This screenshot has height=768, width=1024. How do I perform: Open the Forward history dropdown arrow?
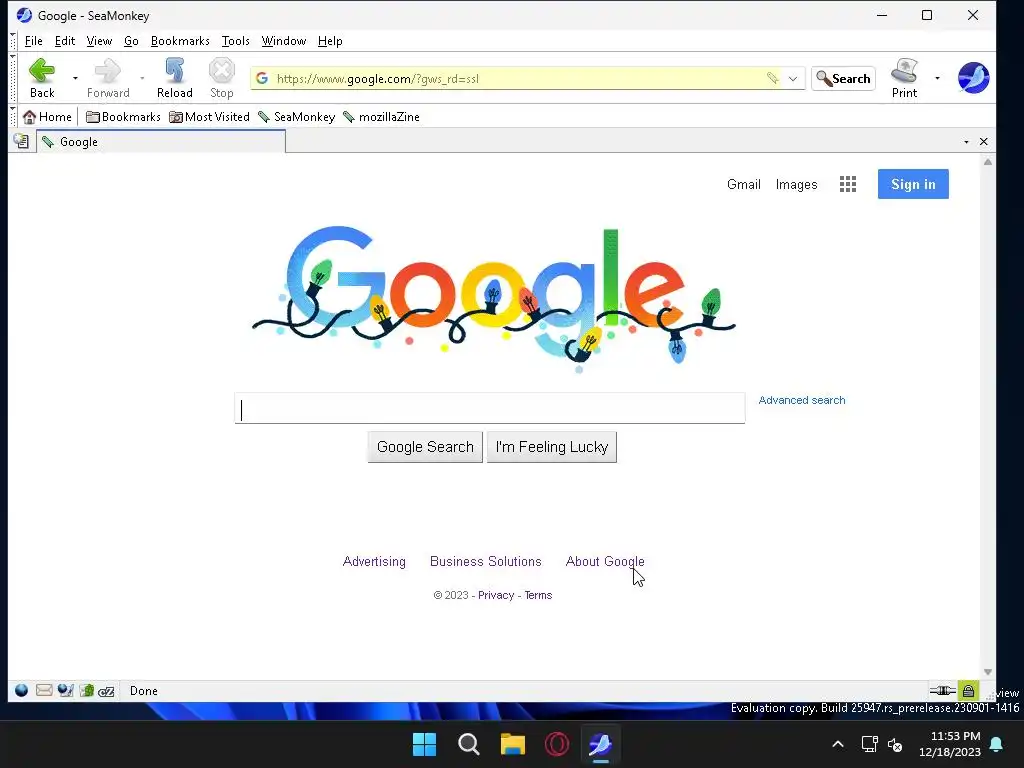pyautogui.click(x=142, y=78)
